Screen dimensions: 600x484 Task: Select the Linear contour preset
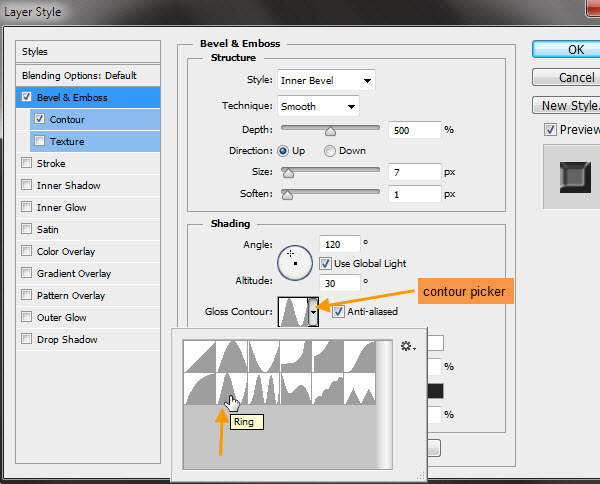point(199,357)
